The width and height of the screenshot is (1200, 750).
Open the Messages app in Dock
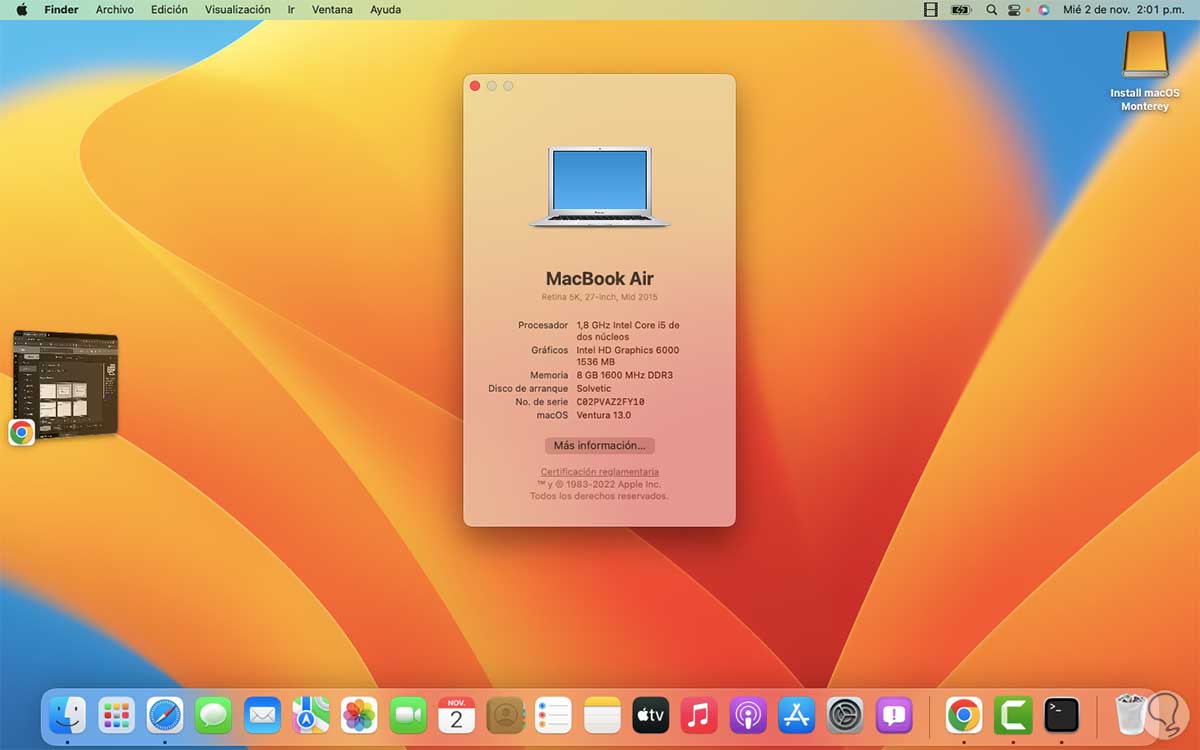click(x=213, y=716)
